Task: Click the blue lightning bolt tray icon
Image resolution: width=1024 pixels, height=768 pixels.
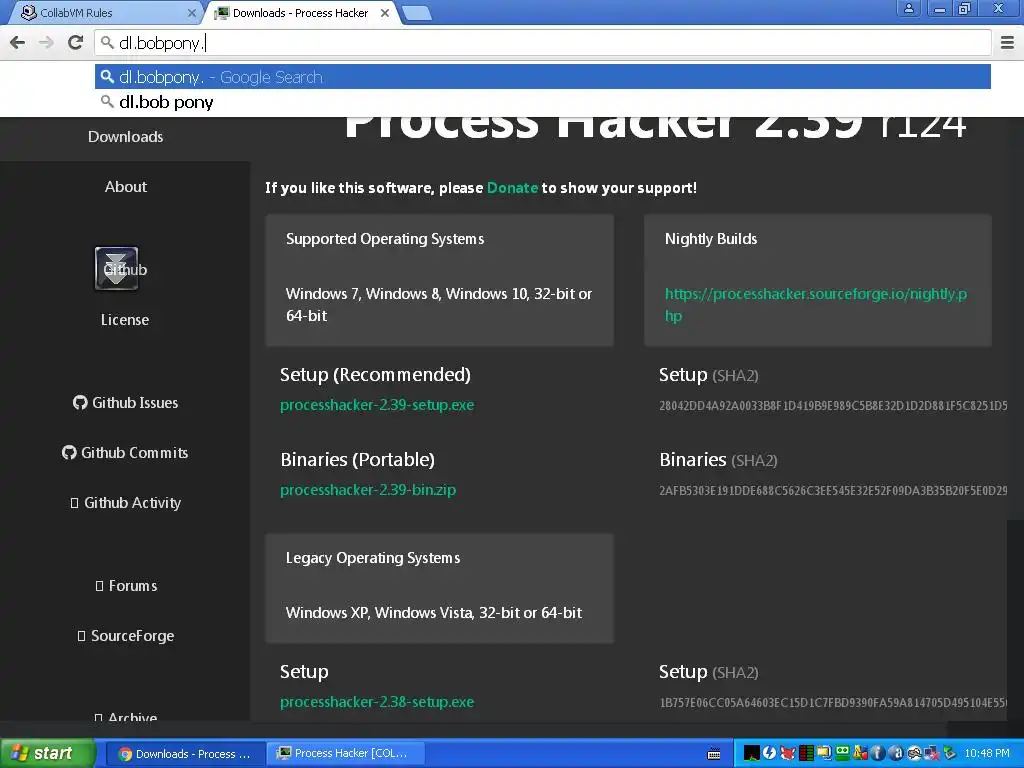Action: tap(769, 753)
